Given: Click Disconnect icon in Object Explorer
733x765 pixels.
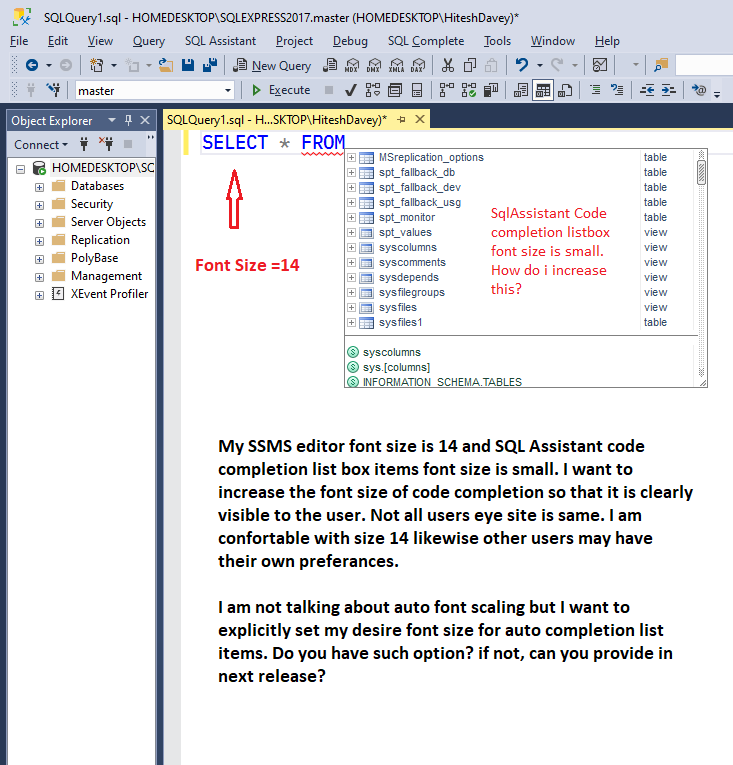Looking at the screenshot, I should click(x=106, y=144).
